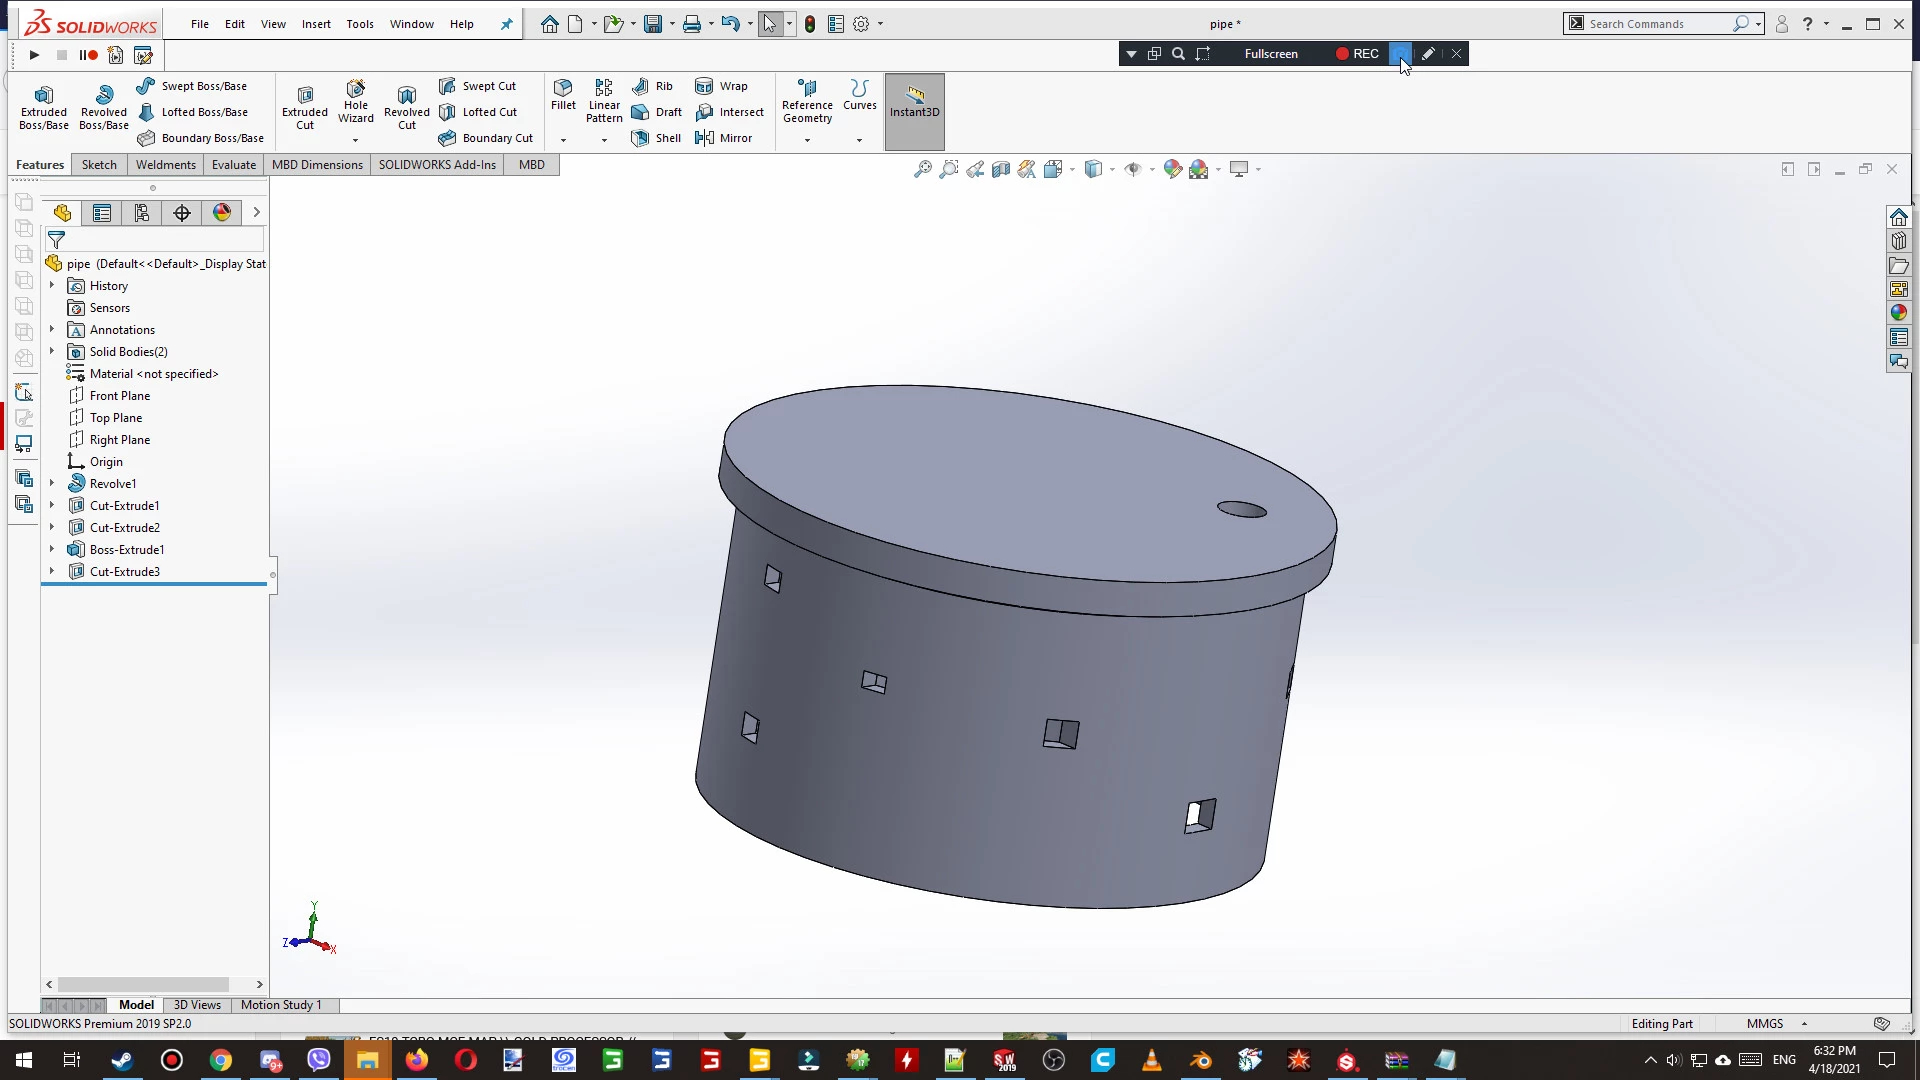
Task: Switch to the Evaluate tab
Action: 233,165
